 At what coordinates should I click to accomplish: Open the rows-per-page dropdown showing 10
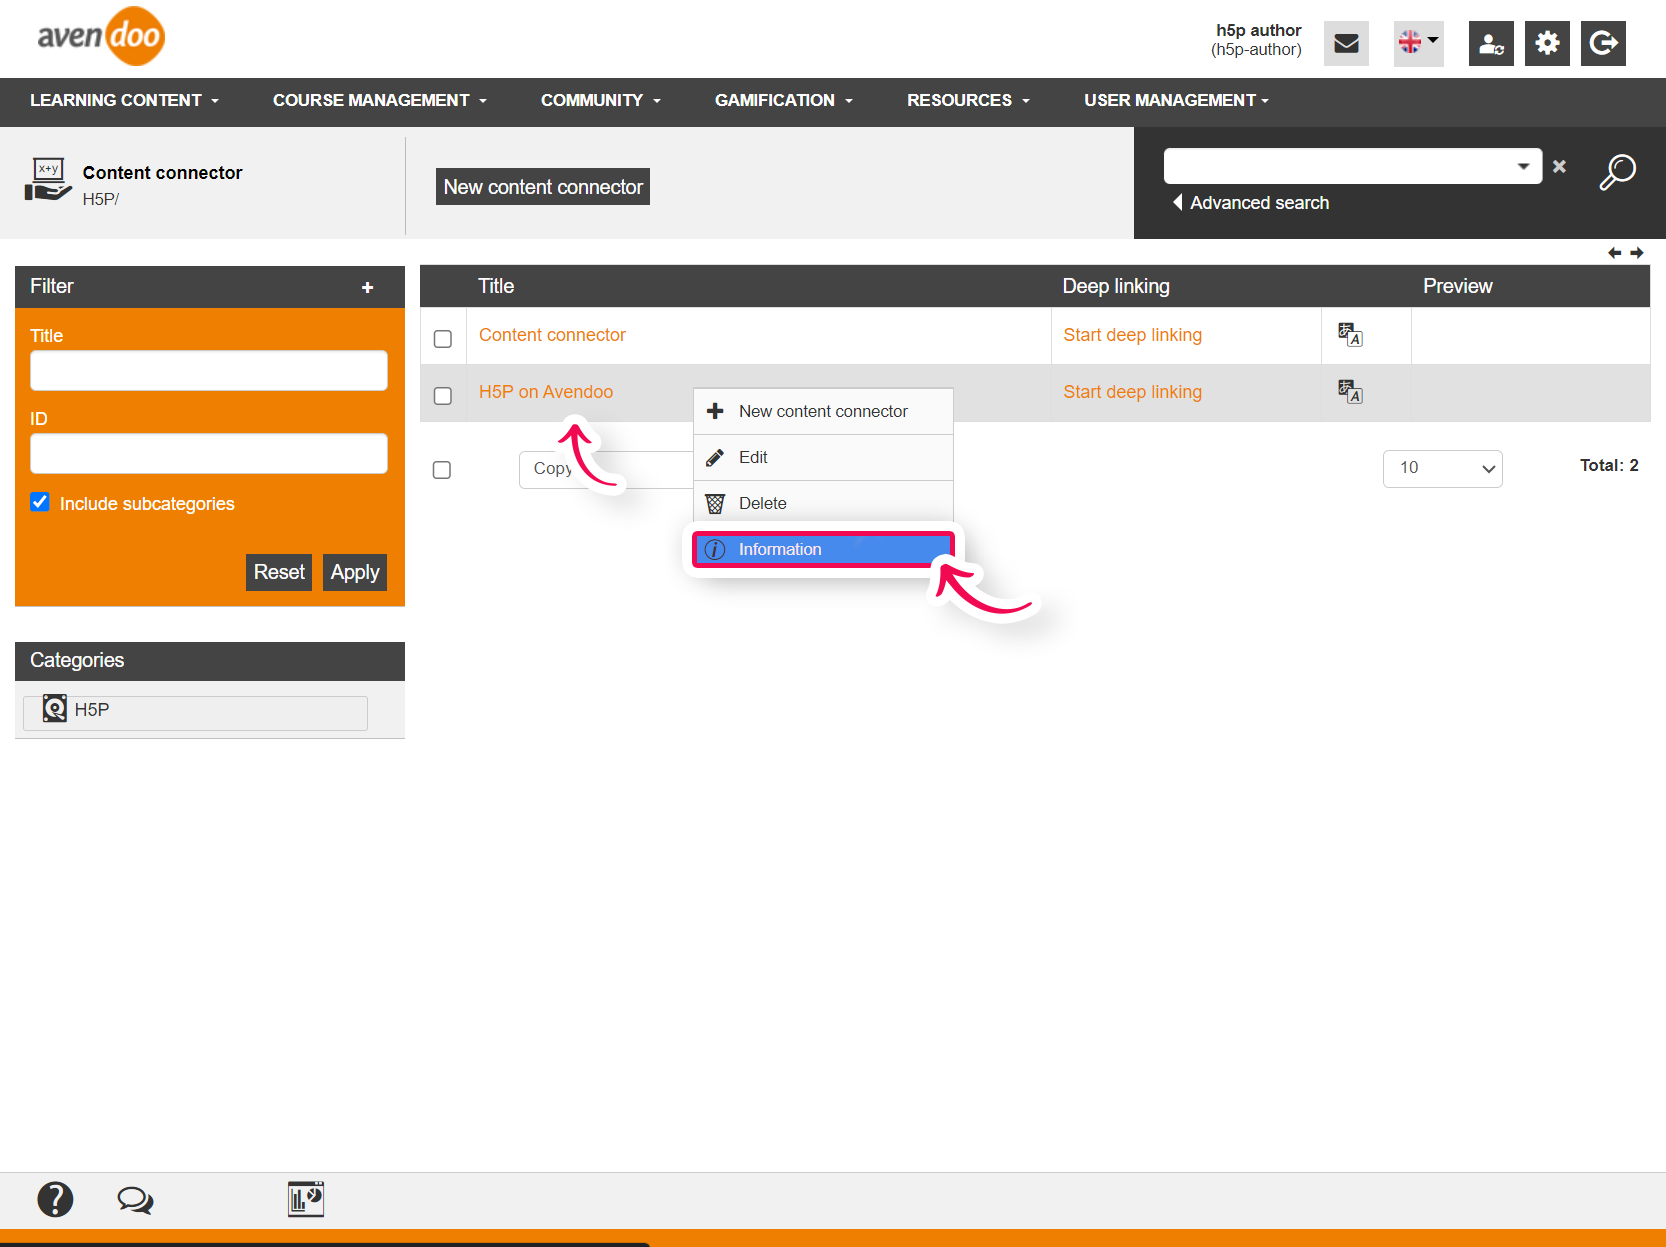pyautogui.click(x=1442, y=468)
